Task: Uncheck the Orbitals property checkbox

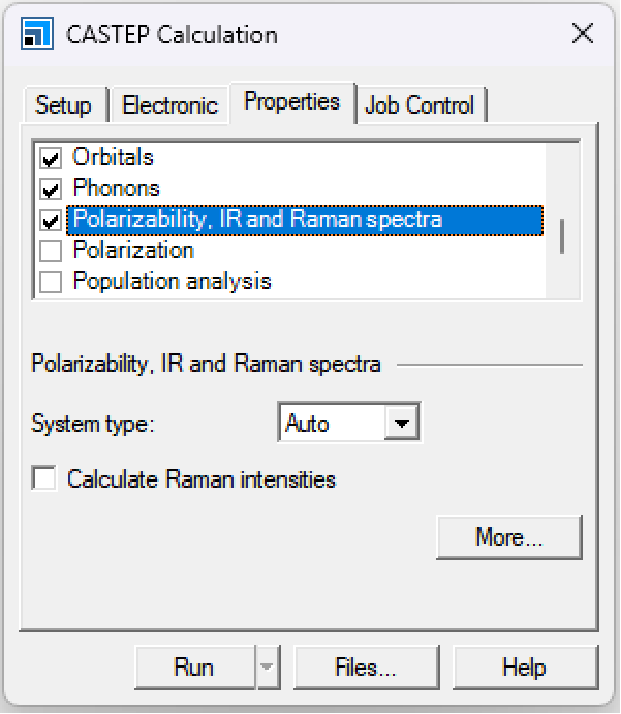Action: coord(50,158)
